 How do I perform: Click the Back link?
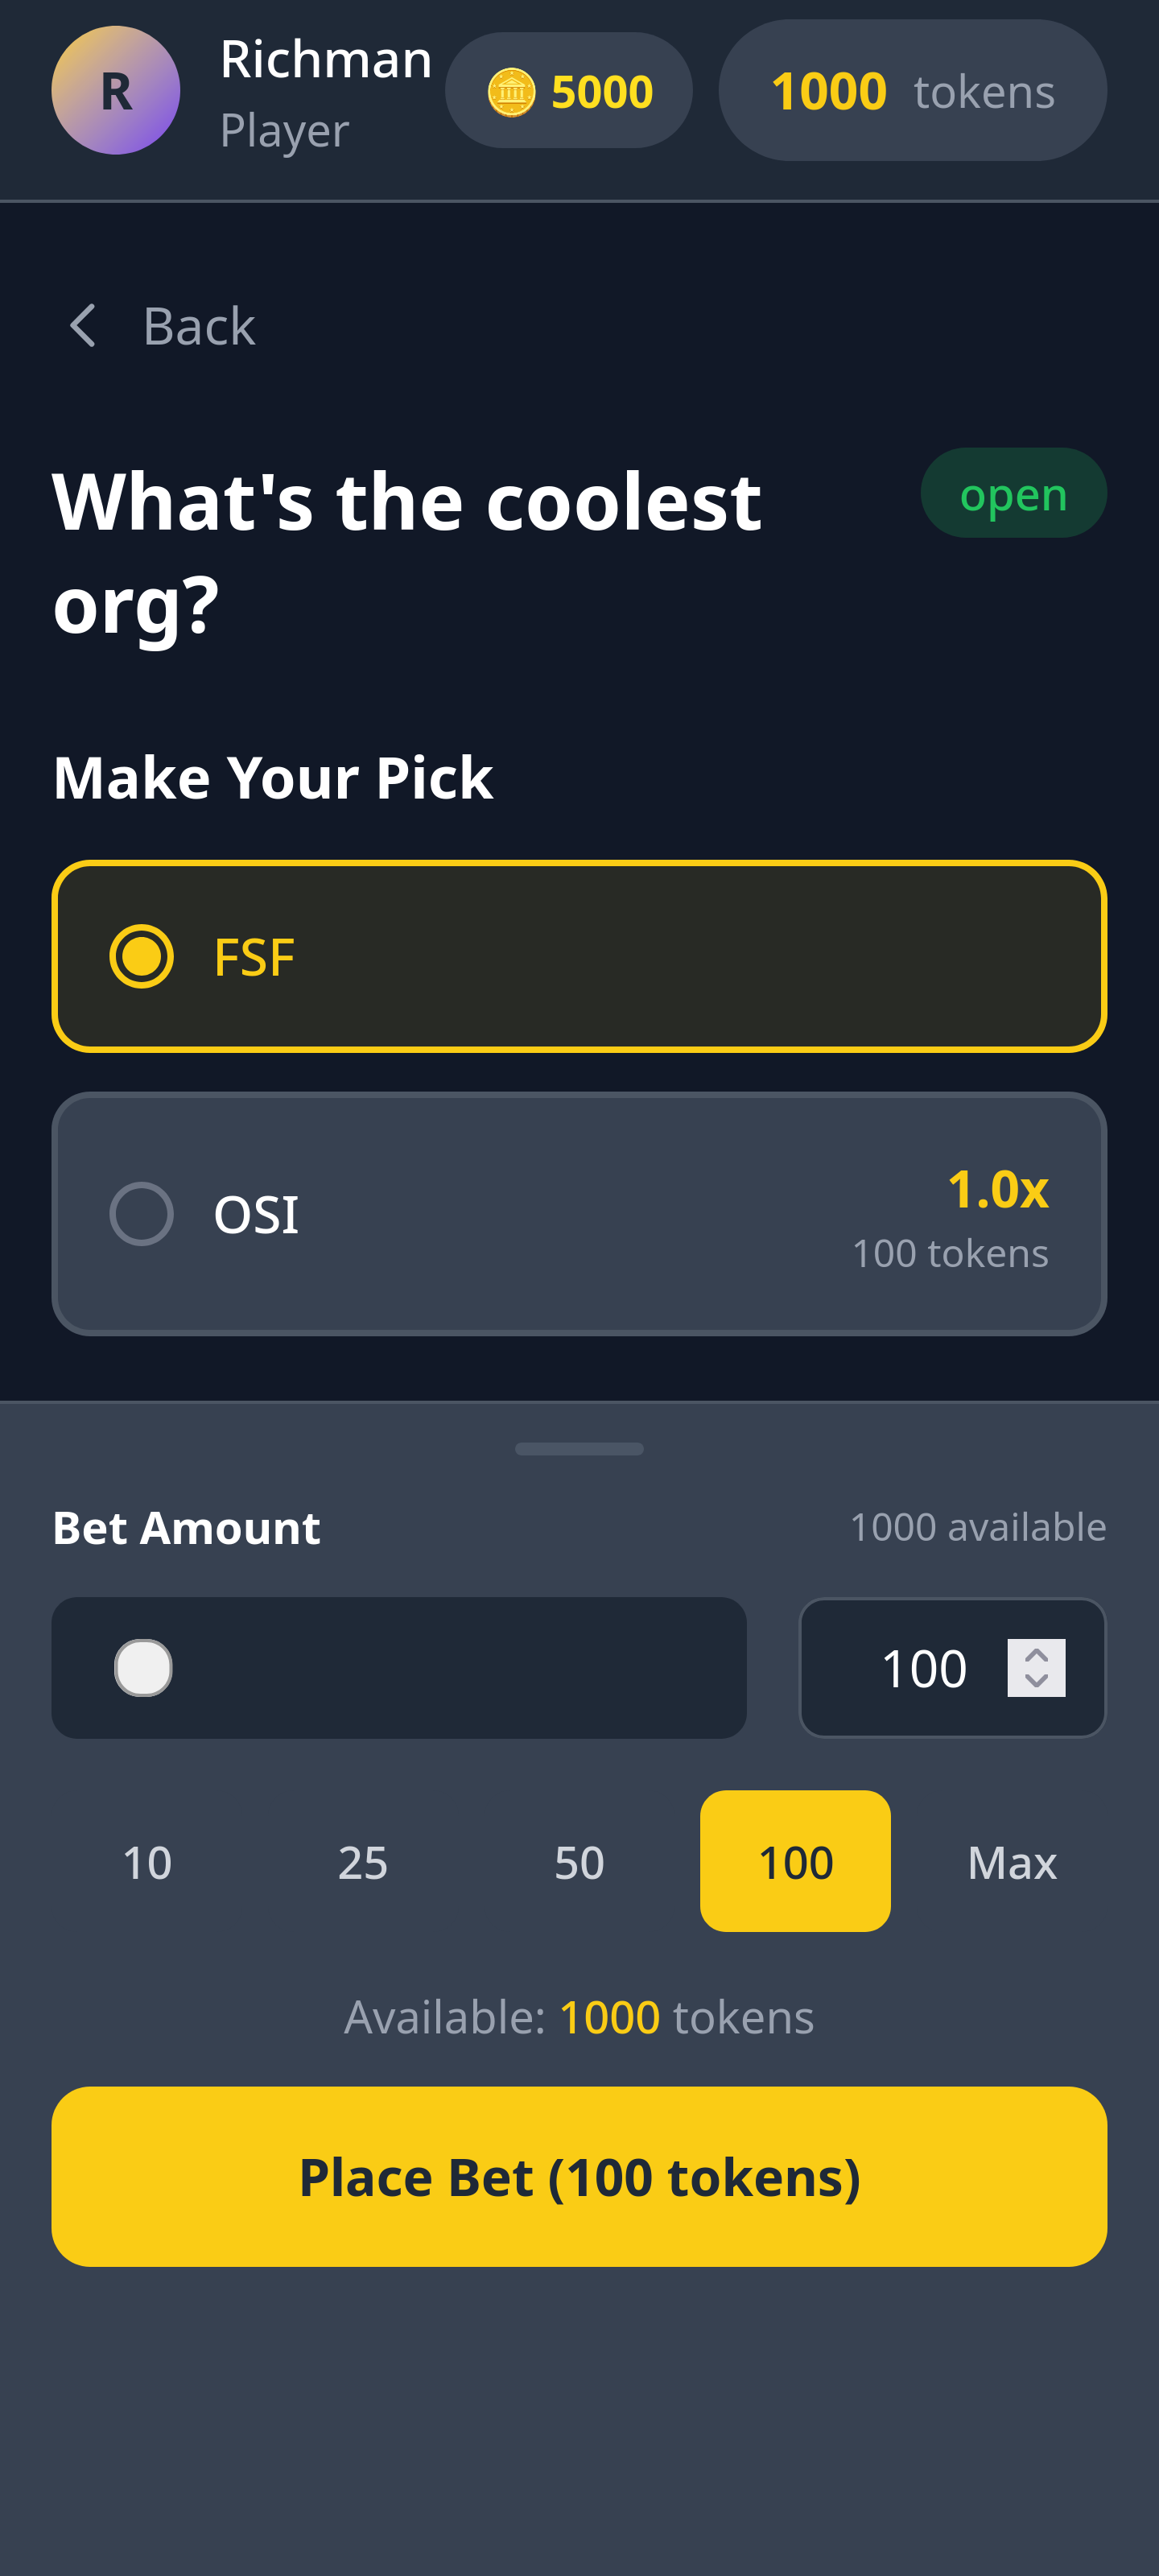point(198,325)
